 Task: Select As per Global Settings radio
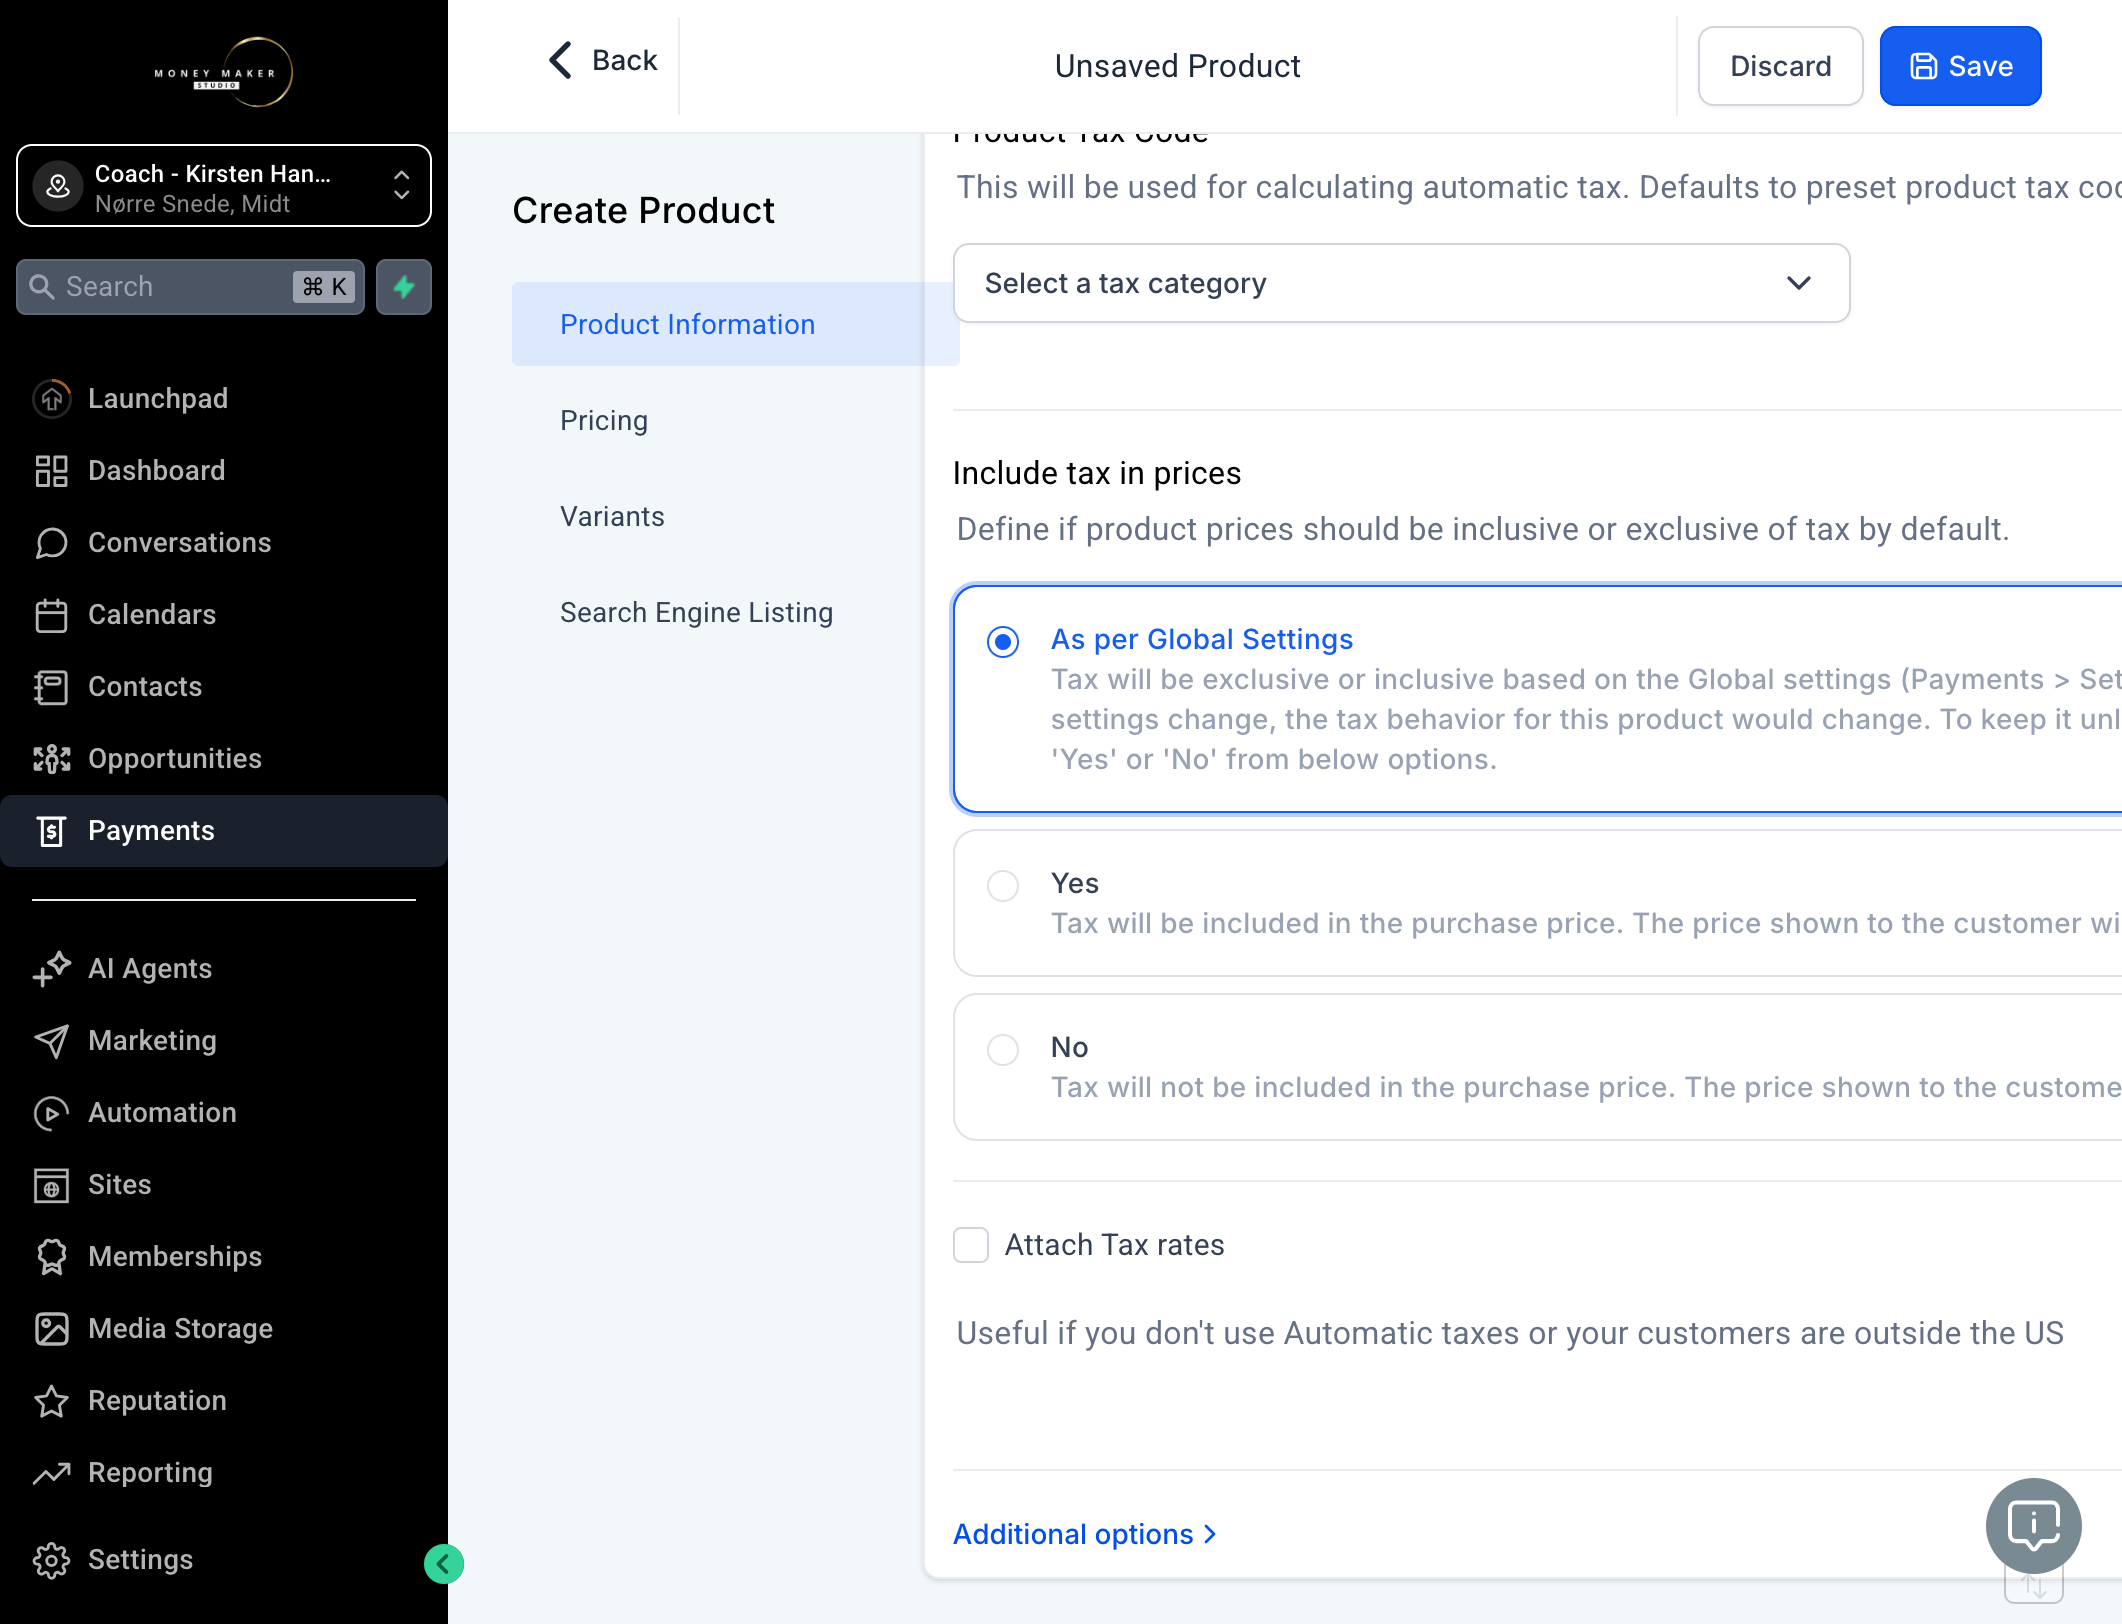pyautogui.click(x=1003, y=641)
